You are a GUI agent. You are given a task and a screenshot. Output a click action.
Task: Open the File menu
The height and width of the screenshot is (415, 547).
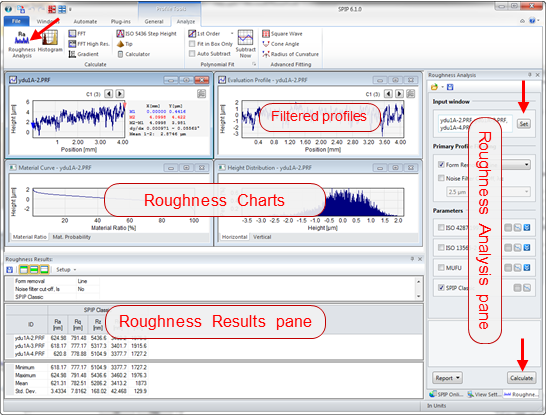pos(16,21)
